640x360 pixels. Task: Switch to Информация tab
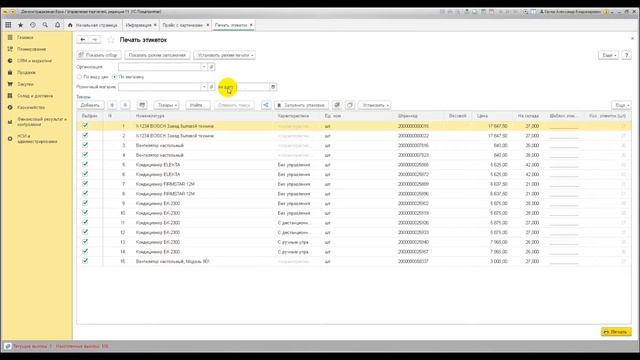(x=139, y=25)
